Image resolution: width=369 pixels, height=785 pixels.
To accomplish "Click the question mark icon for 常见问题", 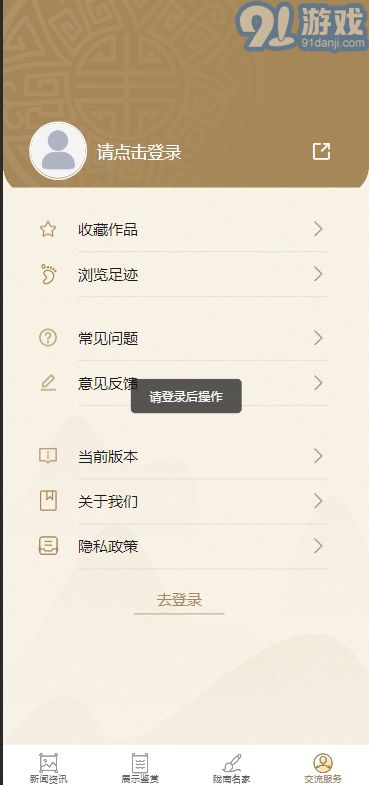I will [x=48, y=338].
